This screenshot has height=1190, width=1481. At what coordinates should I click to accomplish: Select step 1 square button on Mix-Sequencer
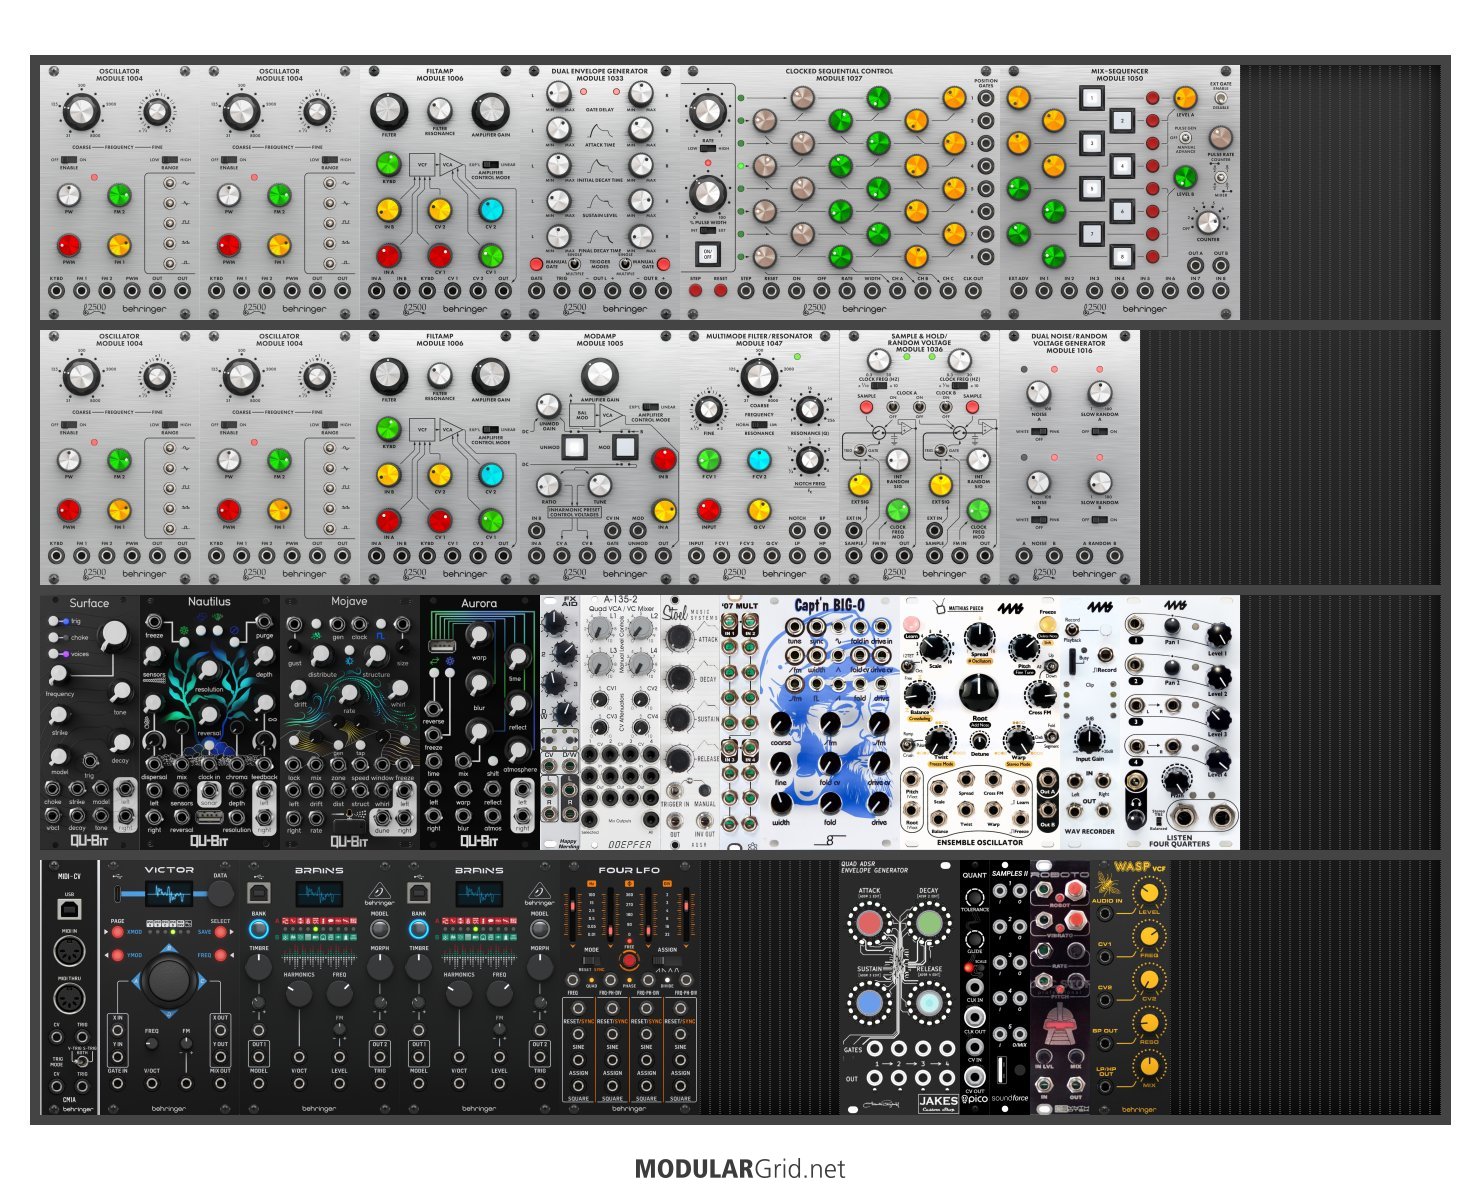(x=1091, y=98)
